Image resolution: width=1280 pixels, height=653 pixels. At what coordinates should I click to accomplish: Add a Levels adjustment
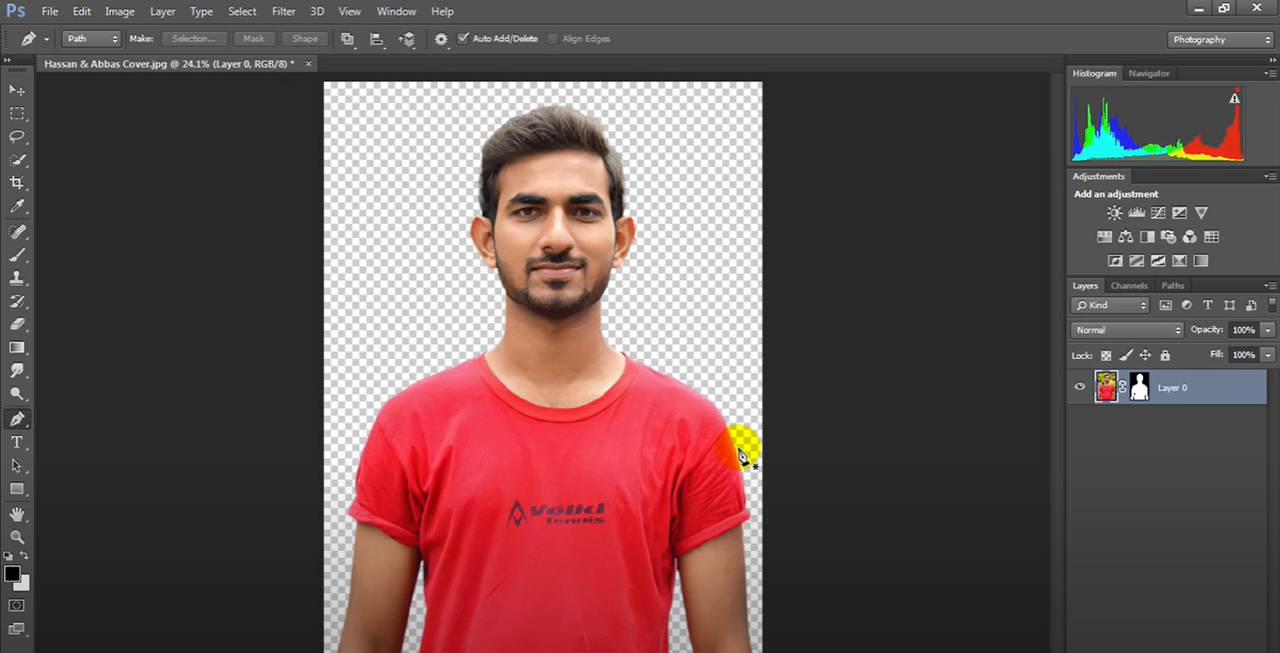coord(1137,213)
